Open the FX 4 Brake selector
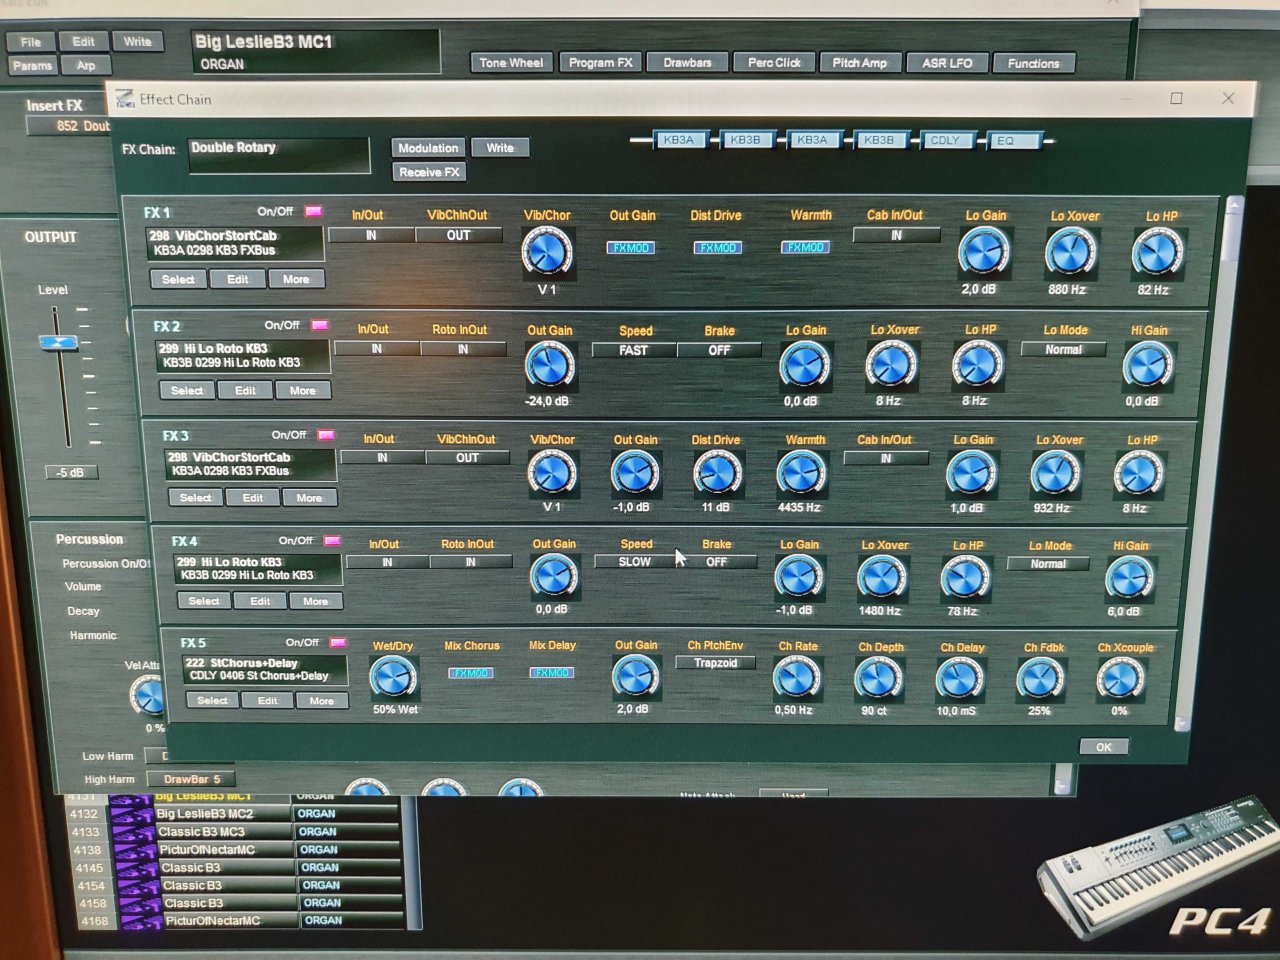This screenshot has width=1280, height=960. (716, 562)
